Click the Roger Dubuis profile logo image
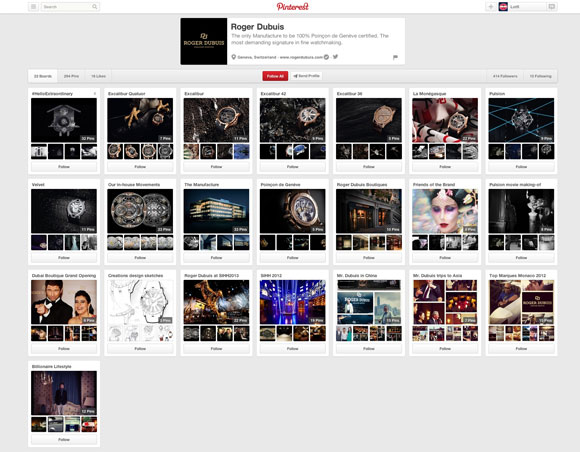The image size is (580, 452). click(204, 41)
